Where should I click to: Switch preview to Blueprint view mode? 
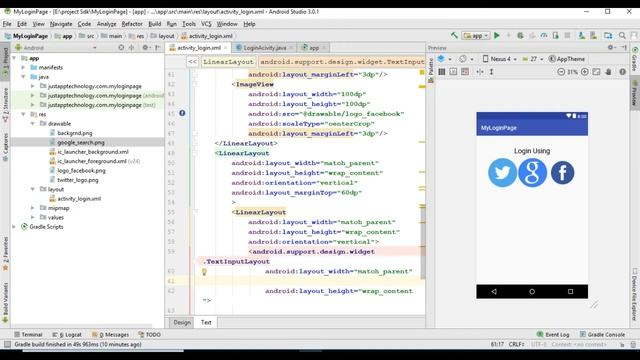(x=453, y=72)
